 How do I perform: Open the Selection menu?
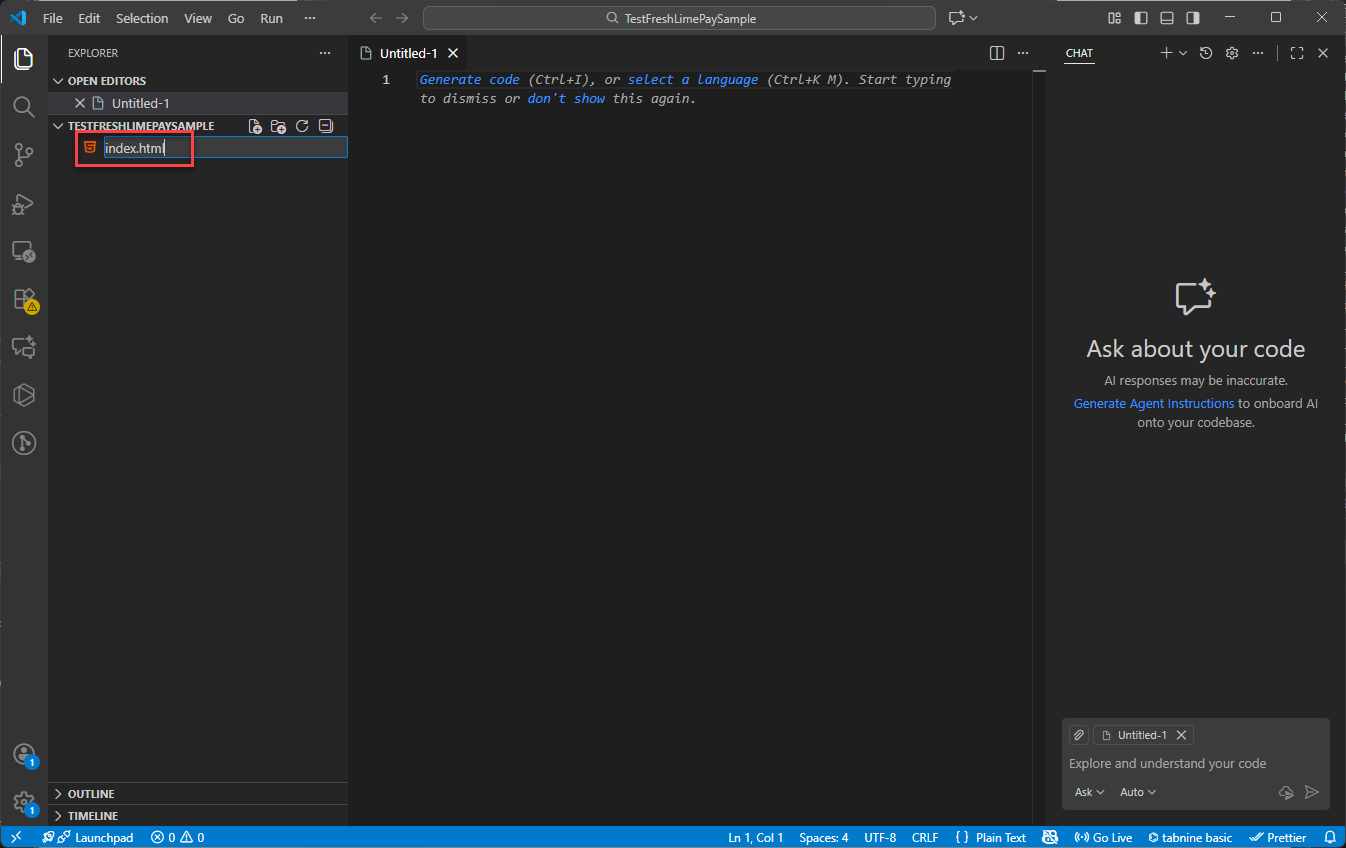[x=142, y=18]
